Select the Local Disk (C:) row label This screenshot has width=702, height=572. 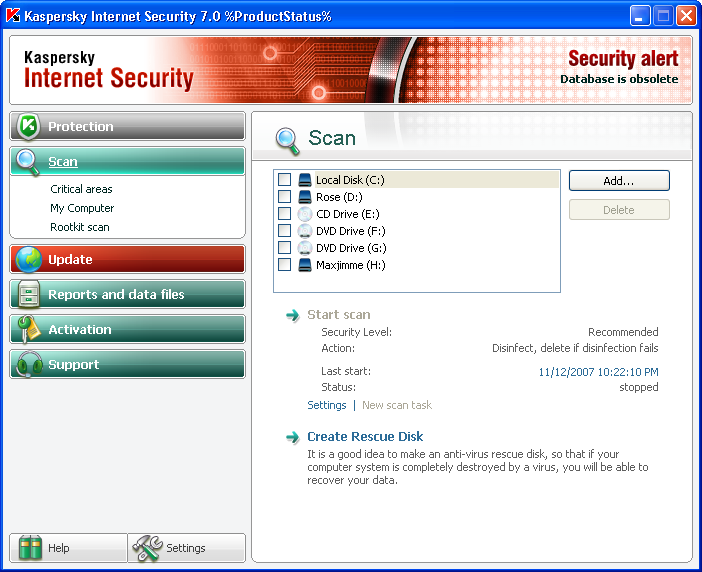(x=350, y=180)
